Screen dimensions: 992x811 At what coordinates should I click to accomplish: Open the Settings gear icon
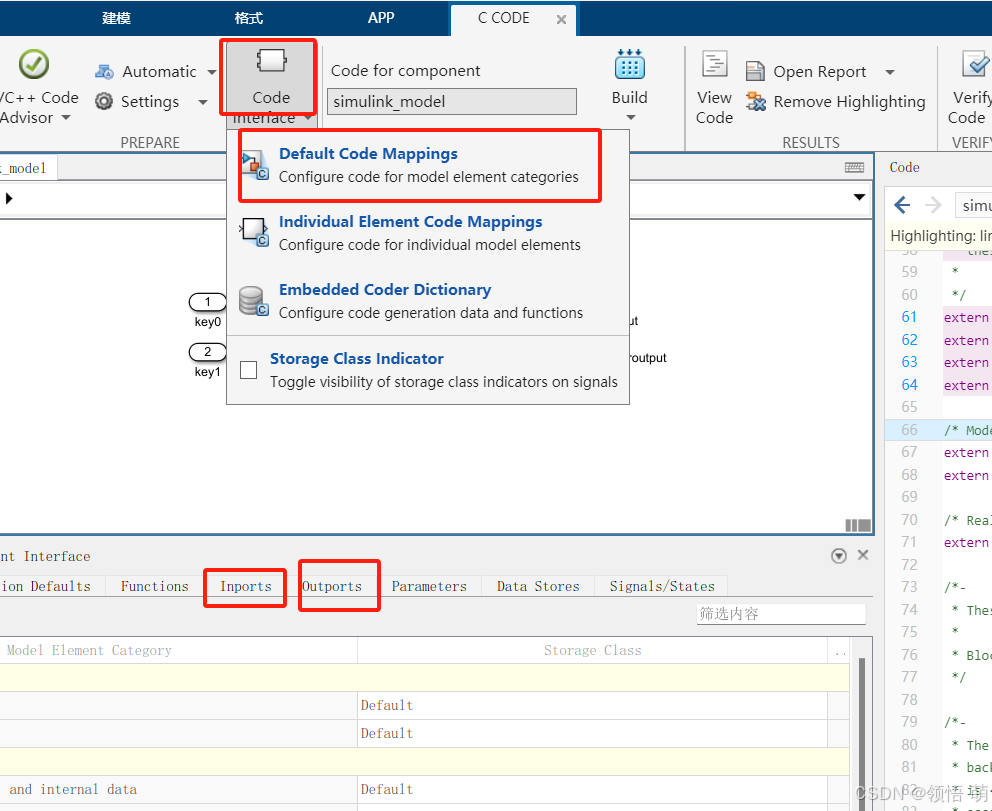tap(104, 101)
